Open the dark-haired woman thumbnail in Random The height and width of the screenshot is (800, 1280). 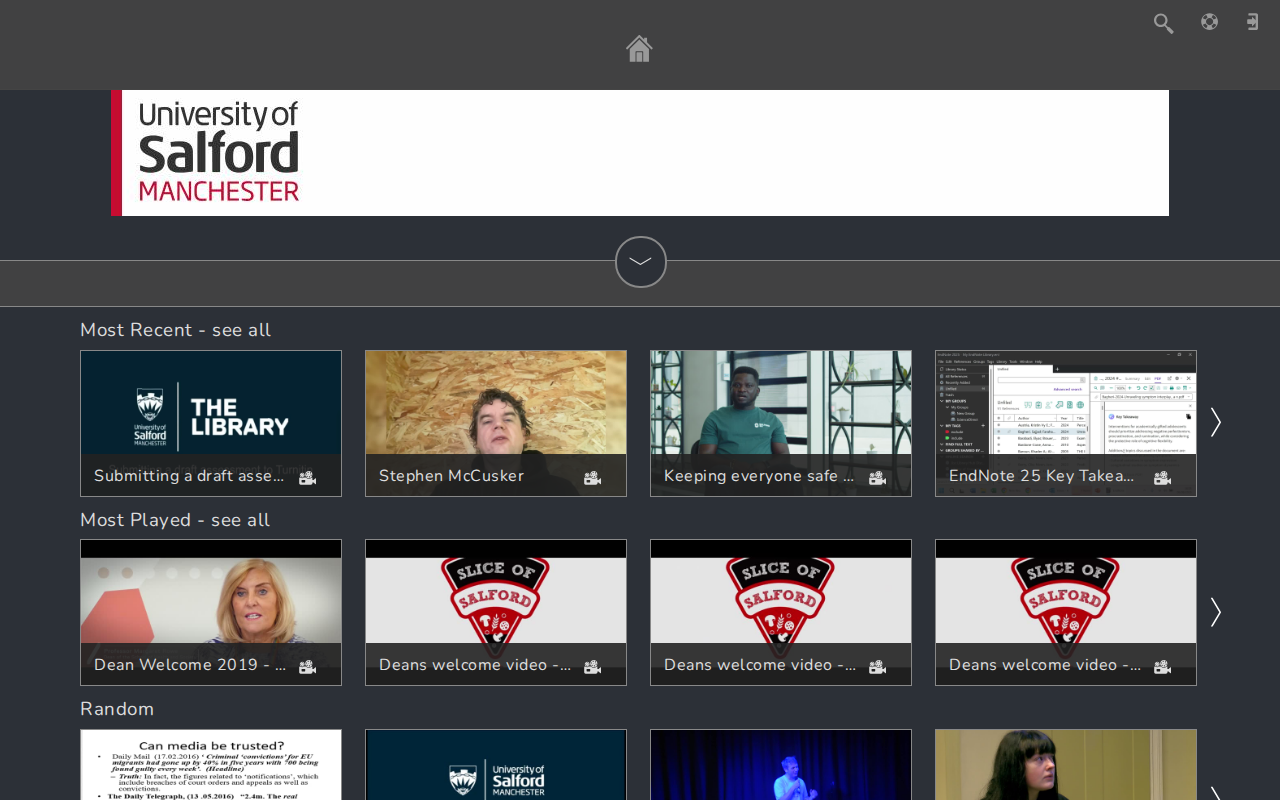click(x=1066, y=765)
